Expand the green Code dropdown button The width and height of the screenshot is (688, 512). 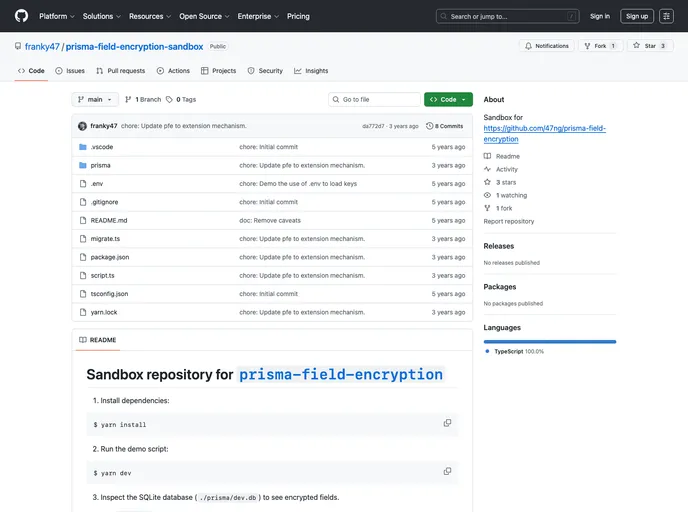pyautogui.click(x=448, y=99)
